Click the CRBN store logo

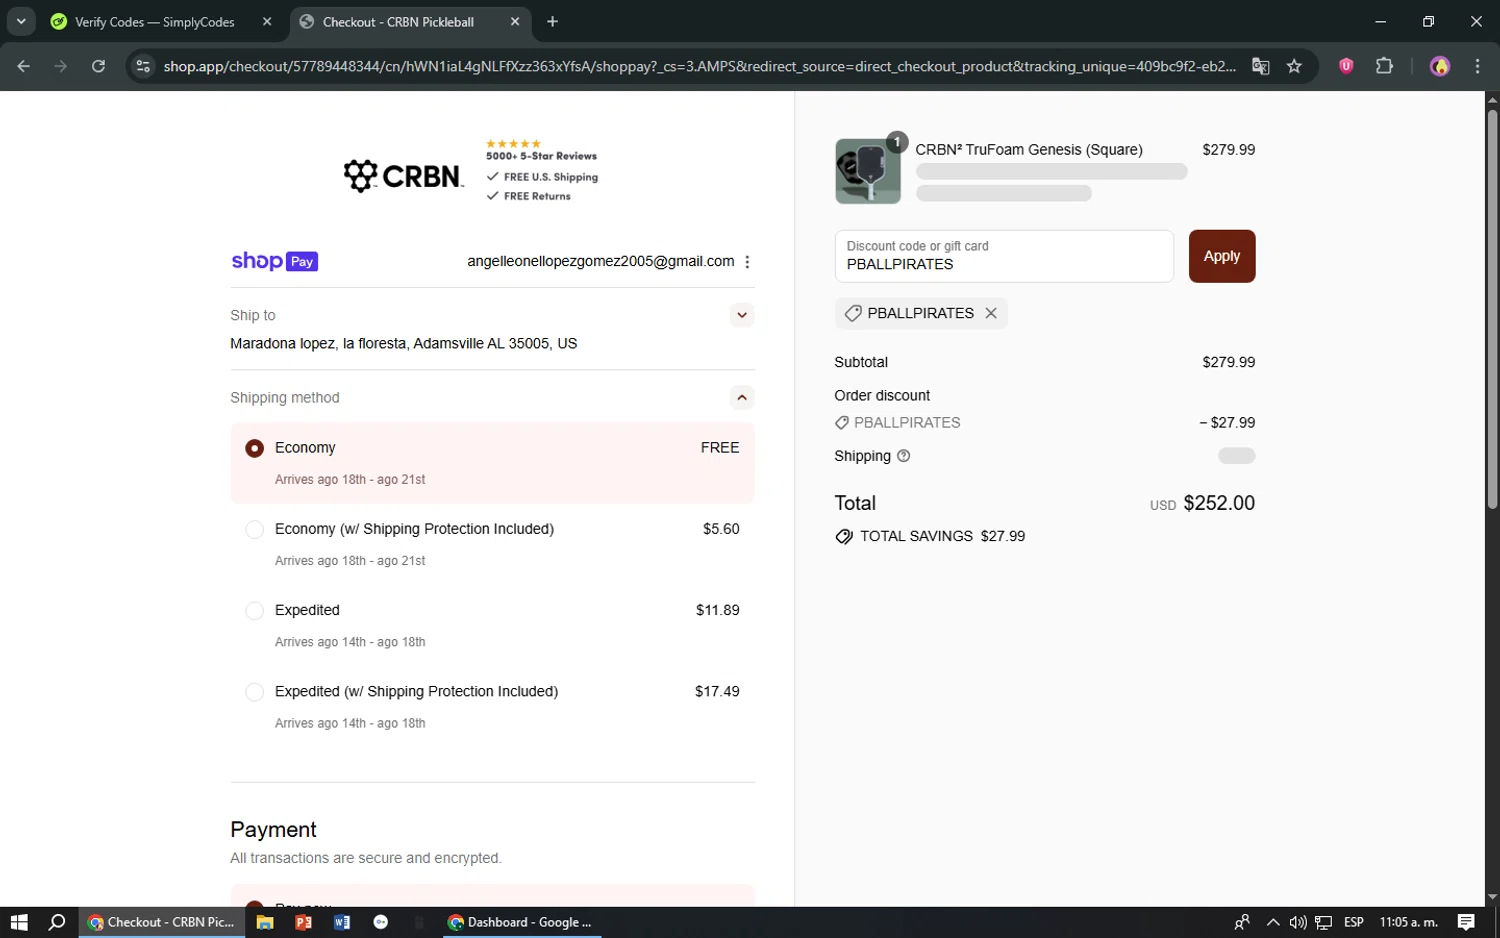point(404,176)
